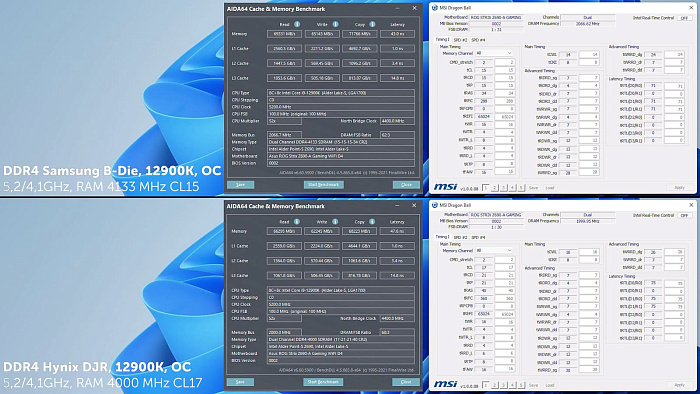
Task: Click MSI Dragon Ball icon in upper title bar
Action: pos(435,8)
